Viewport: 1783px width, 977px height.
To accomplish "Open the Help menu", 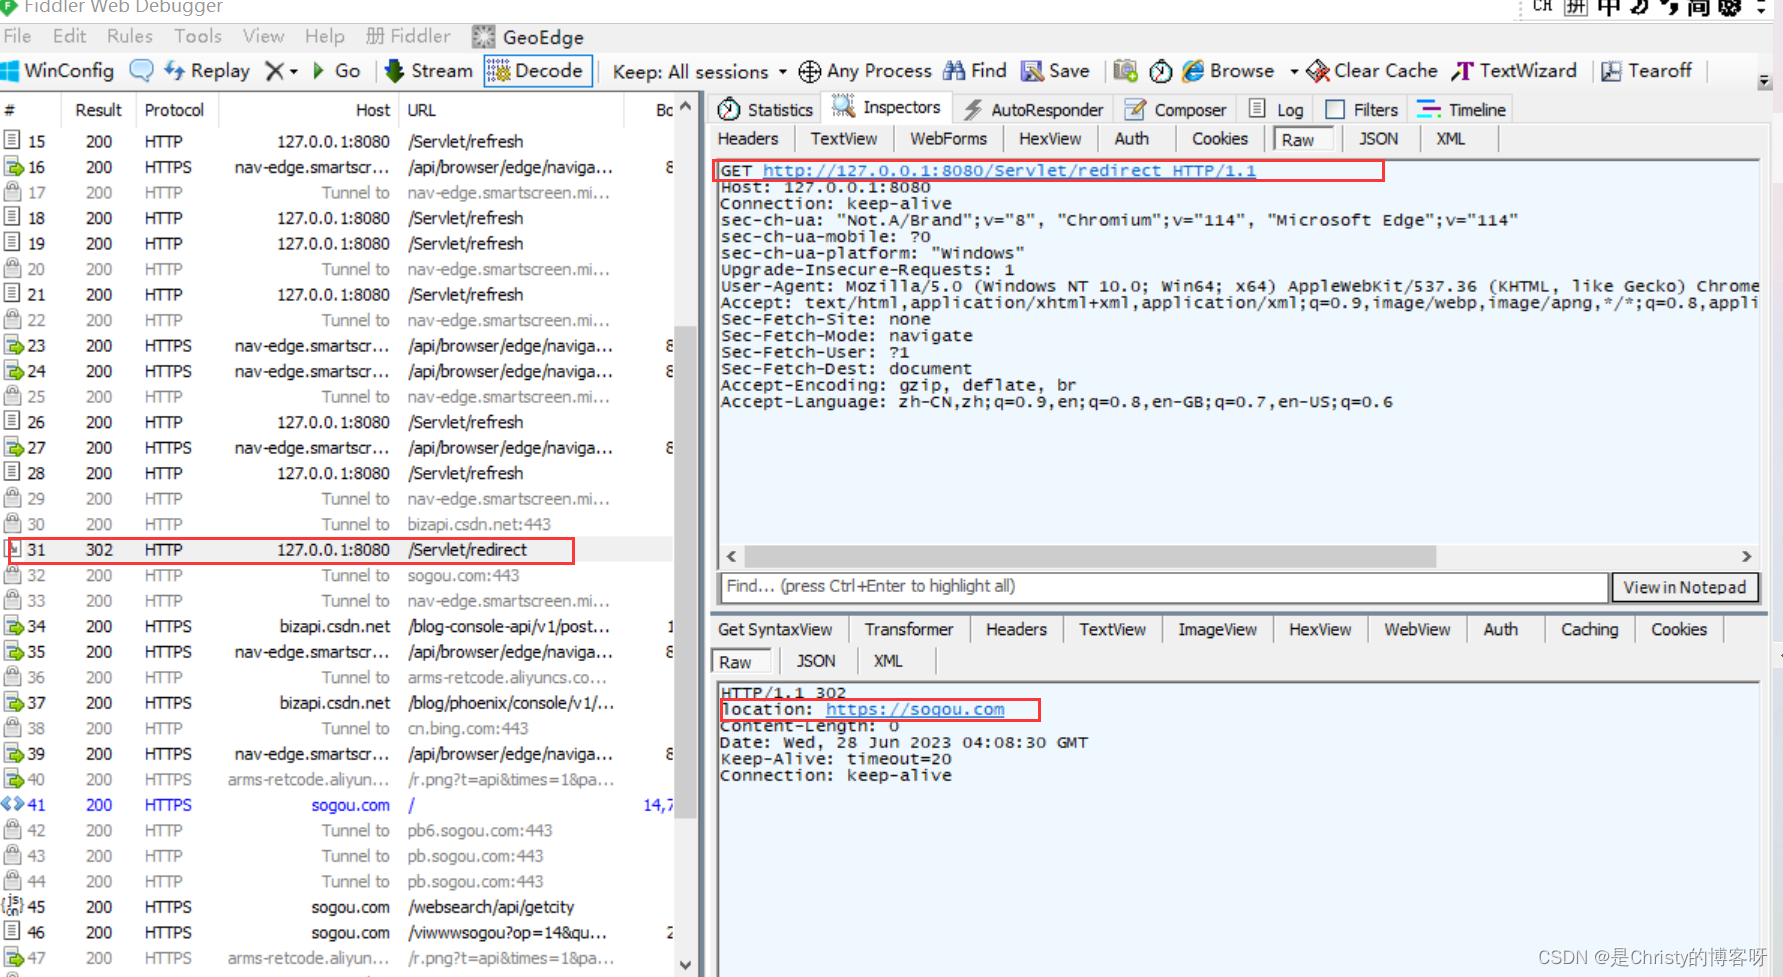I will pos(325,36).
